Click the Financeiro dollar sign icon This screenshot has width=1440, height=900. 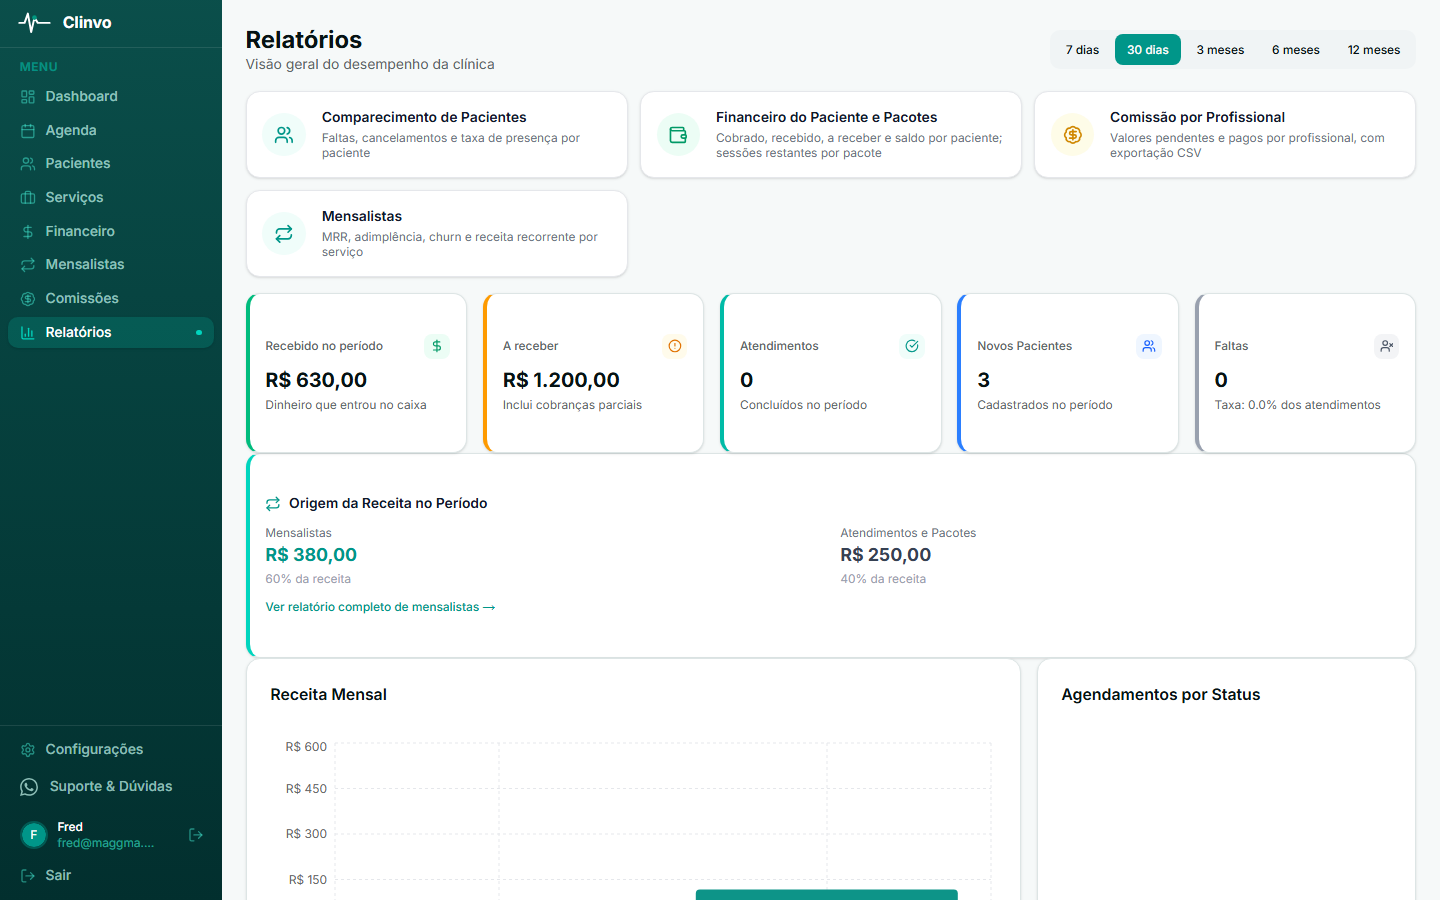(x=28, y=232)
